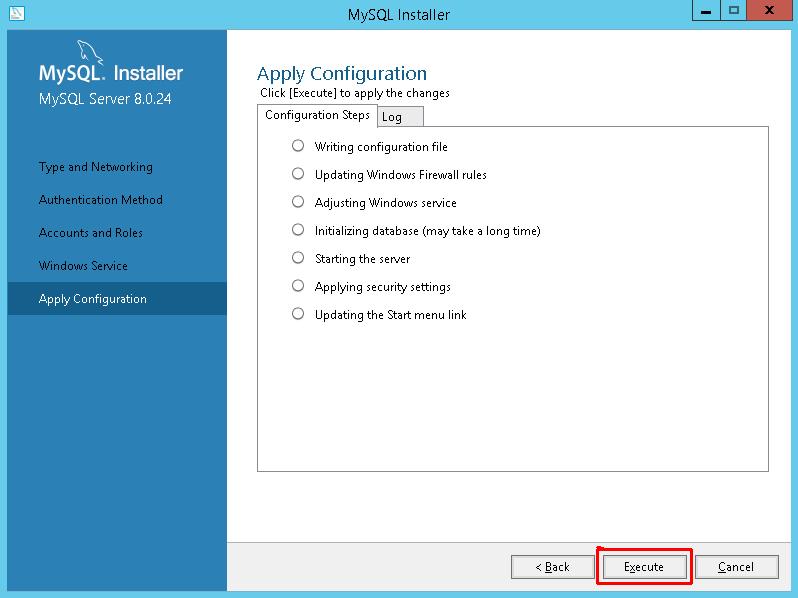Image resolution: width=798 pixels, height=598 pixels.
Task: Open the Type and Networking step
Action: coord(96,167)
